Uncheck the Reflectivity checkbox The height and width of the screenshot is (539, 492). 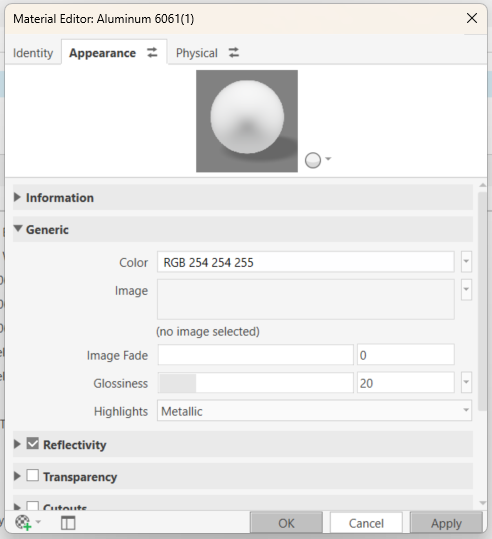tap(33, 443)
